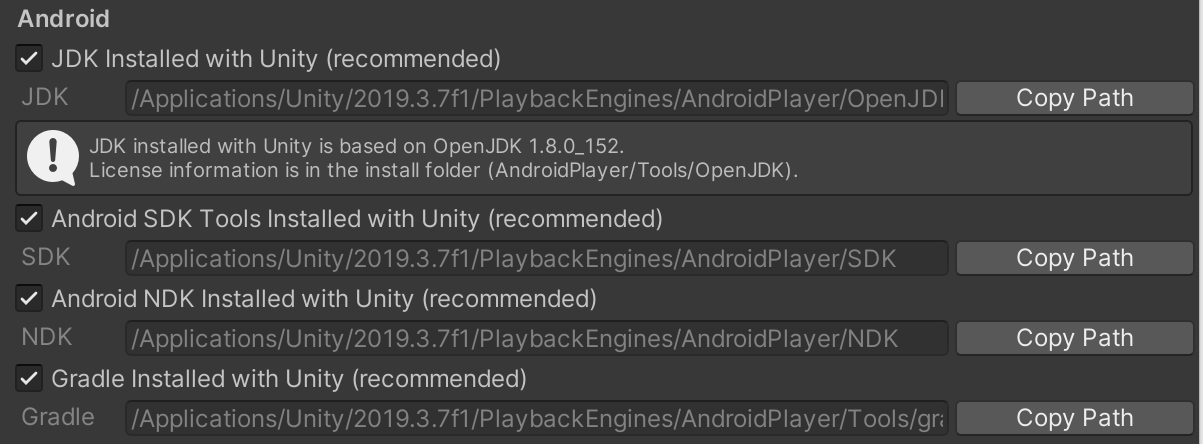
Task: Click into the Gradle path text field
Action: [537, 418]
